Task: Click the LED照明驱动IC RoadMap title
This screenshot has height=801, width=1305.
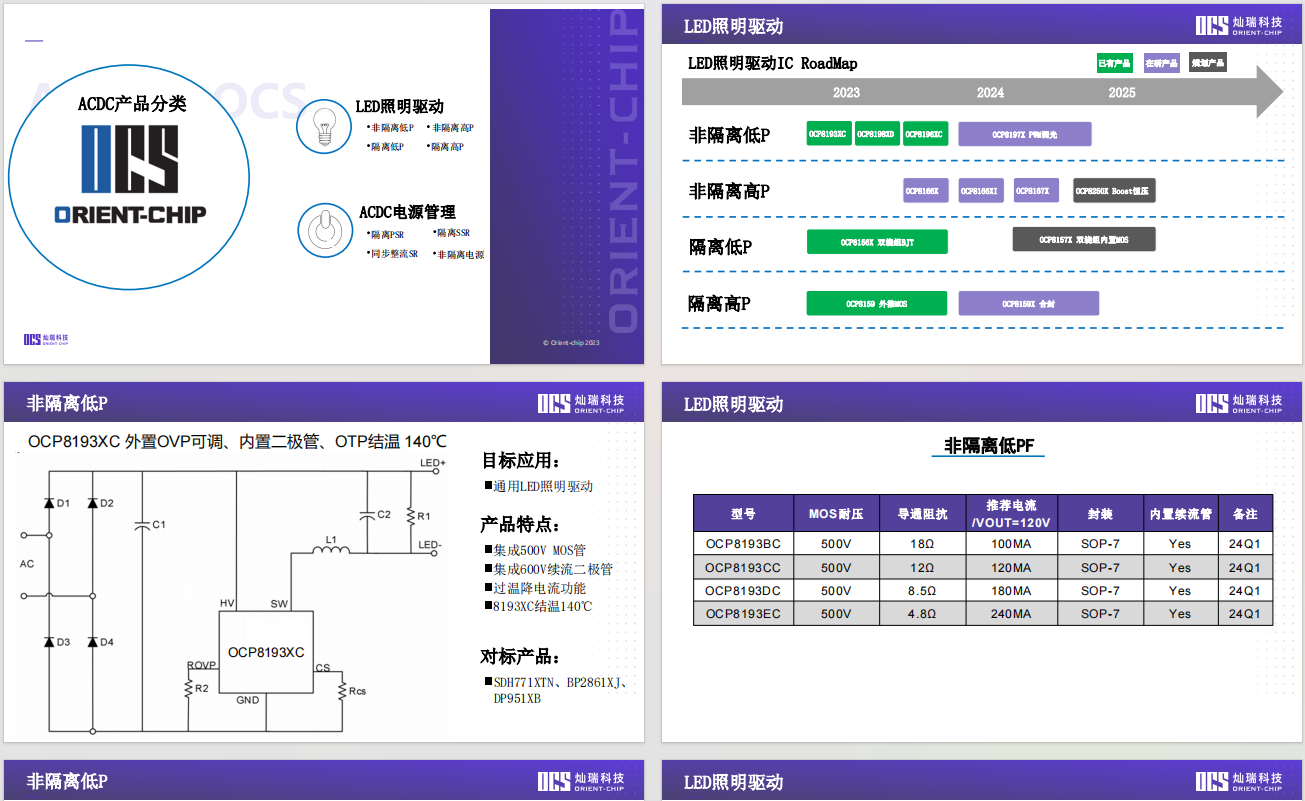Action: pos(772,63)
